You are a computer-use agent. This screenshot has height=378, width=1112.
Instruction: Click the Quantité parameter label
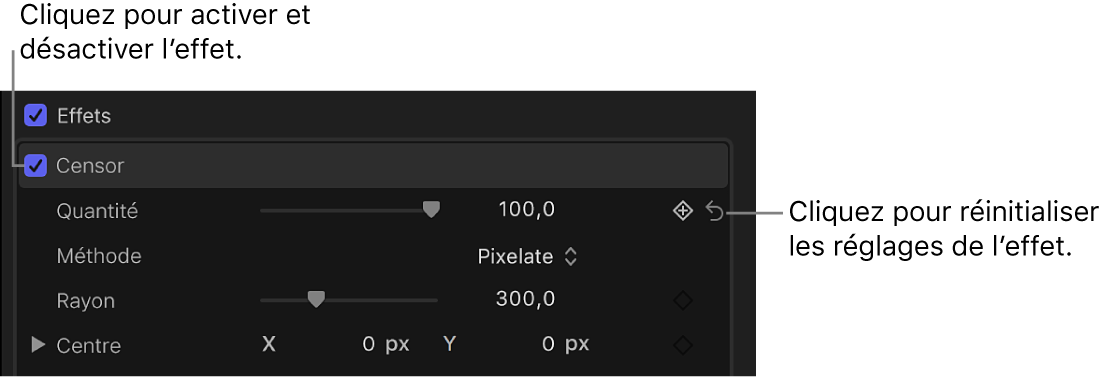click(x=97, y=211)
